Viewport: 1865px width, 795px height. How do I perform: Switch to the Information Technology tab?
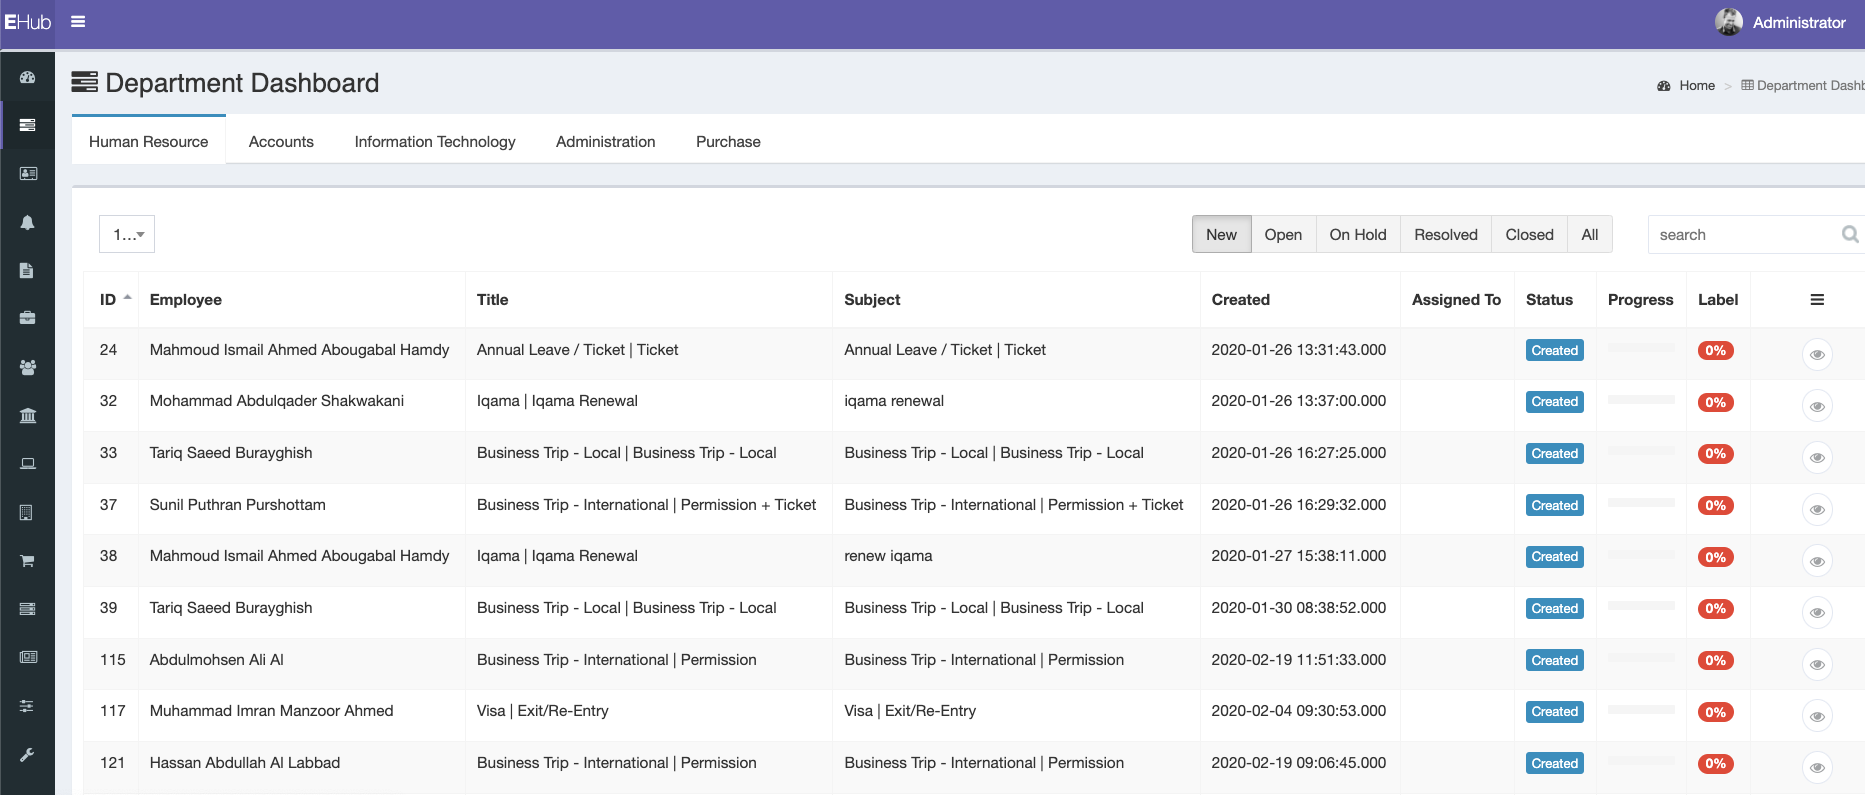point(435,142)
